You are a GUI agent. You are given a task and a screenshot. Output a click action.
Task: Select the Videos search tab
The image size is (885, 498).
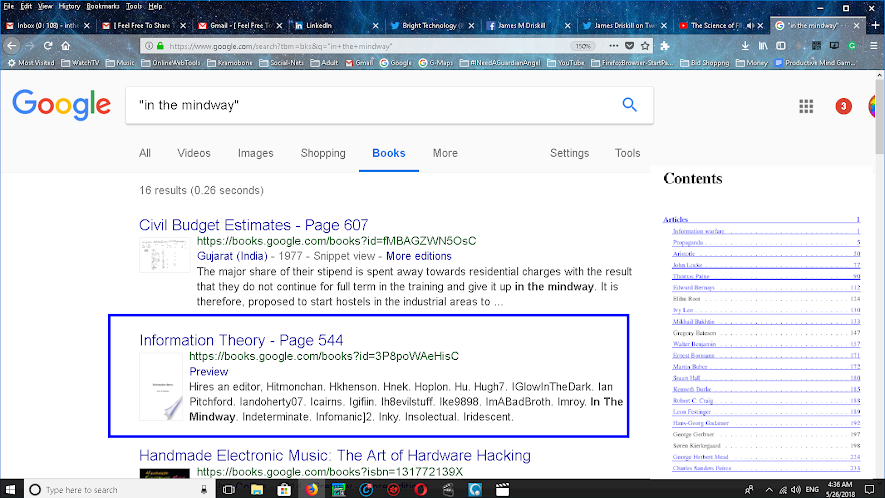tap(194, 153)
